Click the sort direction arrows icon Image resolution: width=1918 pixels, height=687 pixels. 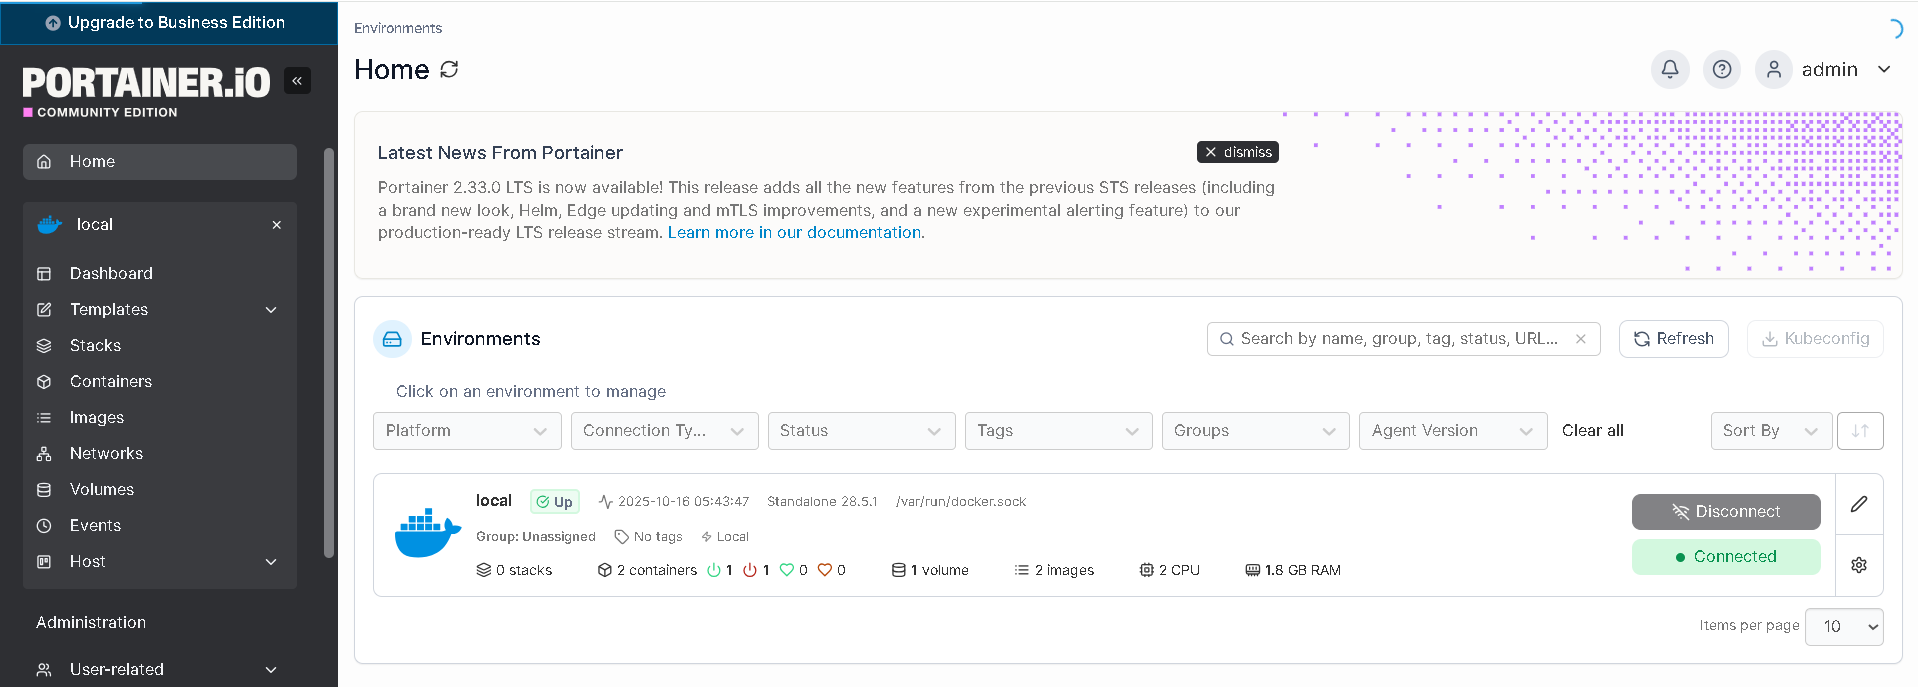1860,431
